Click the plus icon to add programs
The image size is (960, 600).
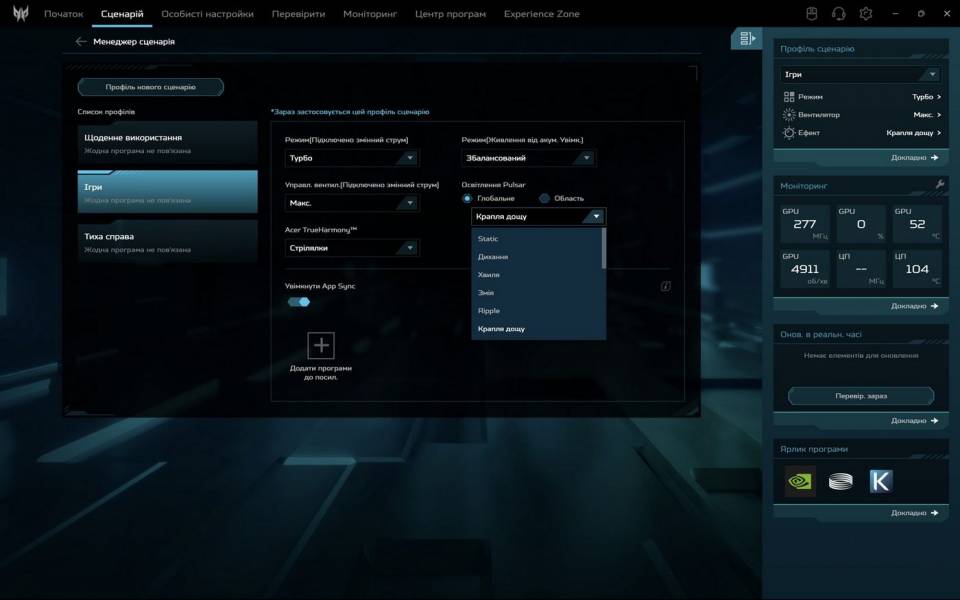321,346
